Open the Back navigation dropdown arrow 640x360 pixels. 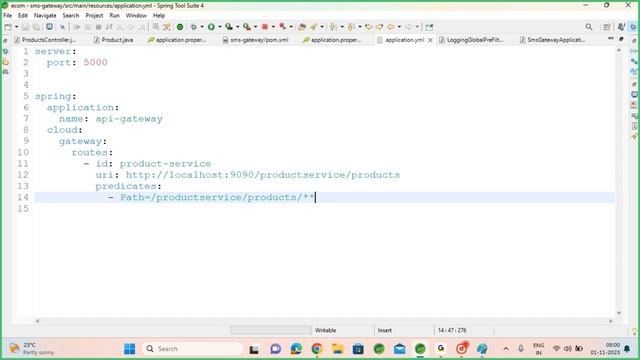[399, 27]
